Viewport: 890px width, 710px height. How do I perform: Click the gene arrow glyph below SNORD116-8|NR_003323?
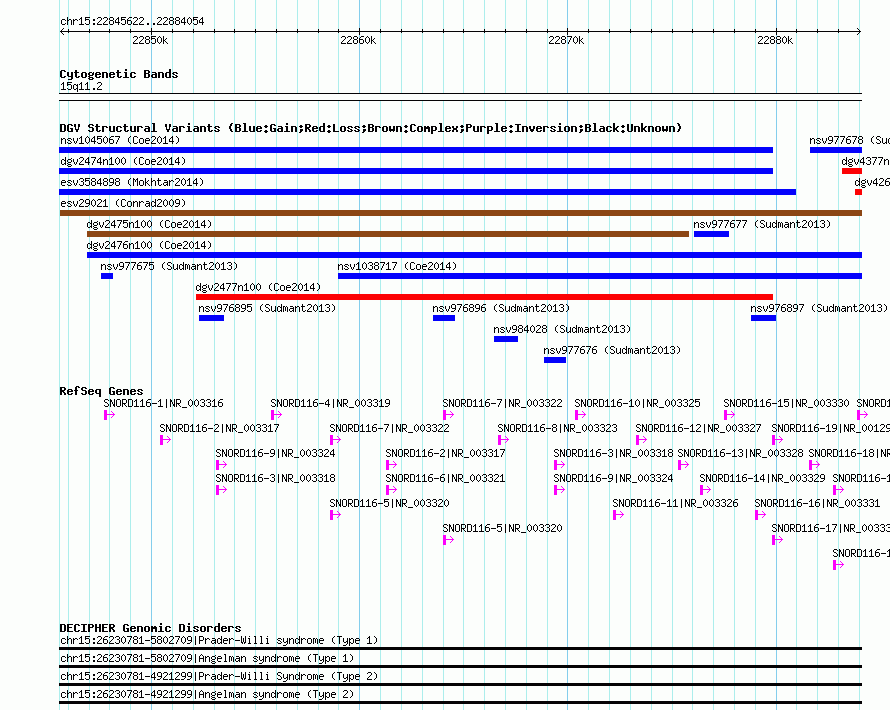(503, 440)
